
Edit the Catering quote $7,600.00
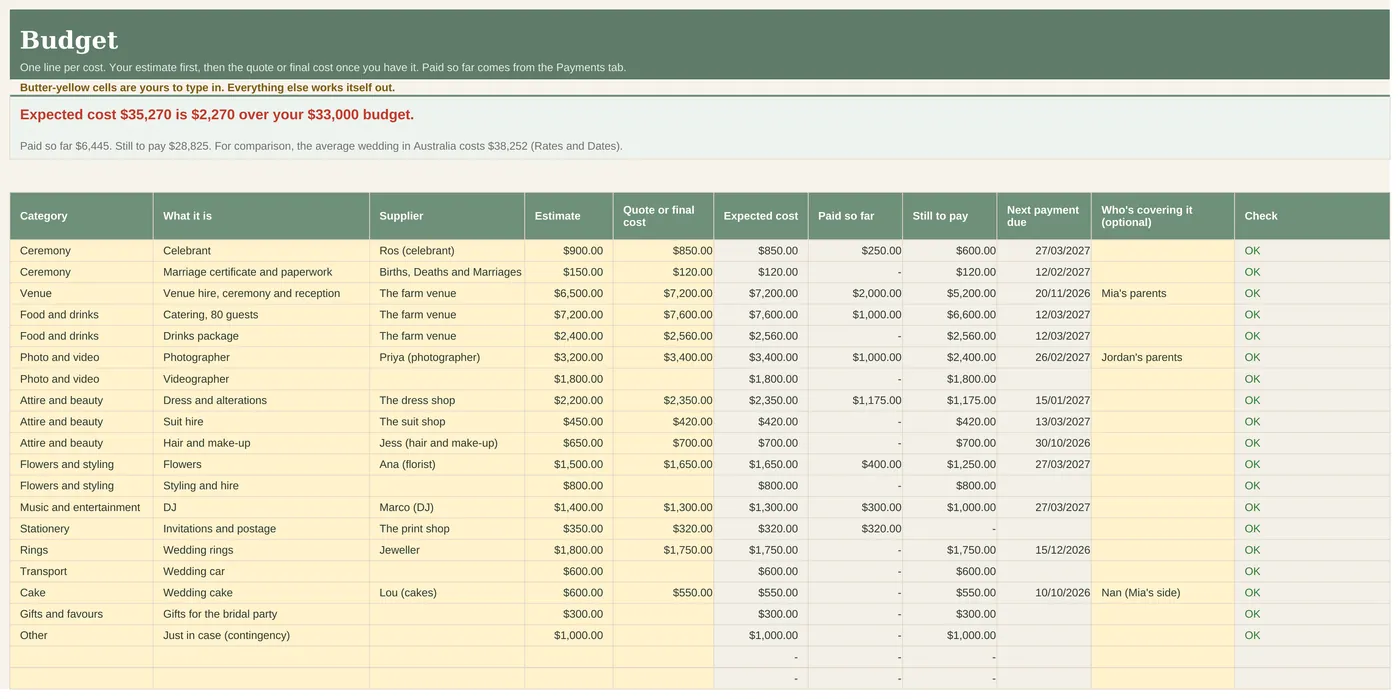tap(663, 315)
